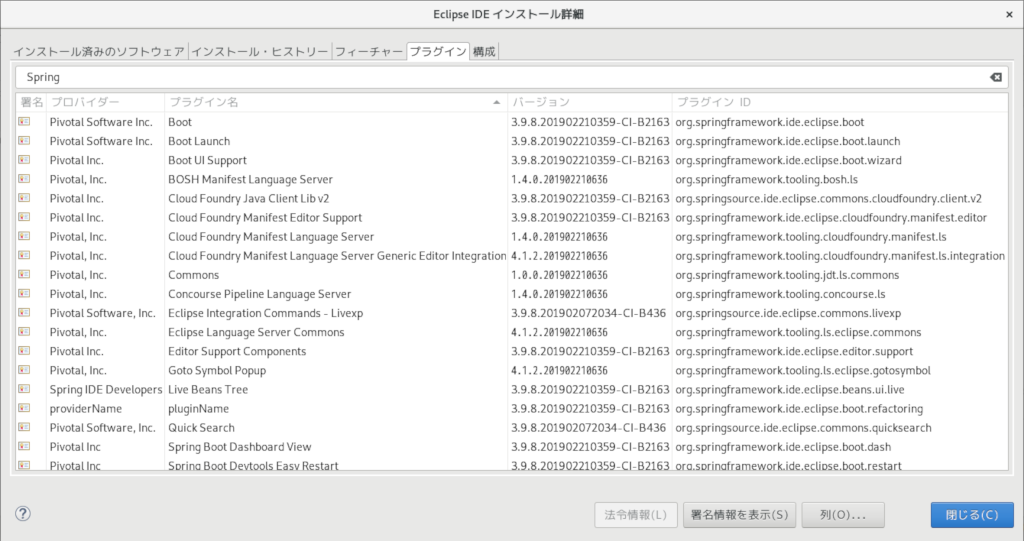Click signed icon in Quick Search row
The width and height of the screenshot is (1024, 541).
pyautogui.click(x=24, y=428)
